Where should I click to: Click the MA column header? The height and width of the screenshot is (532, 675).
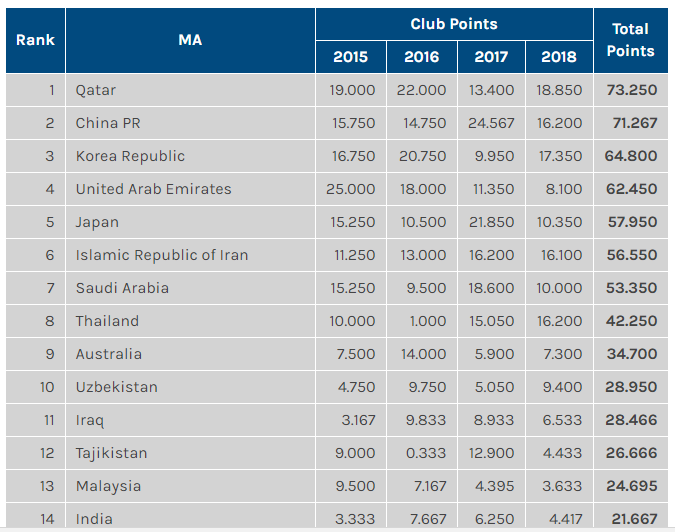click(190, 40)
